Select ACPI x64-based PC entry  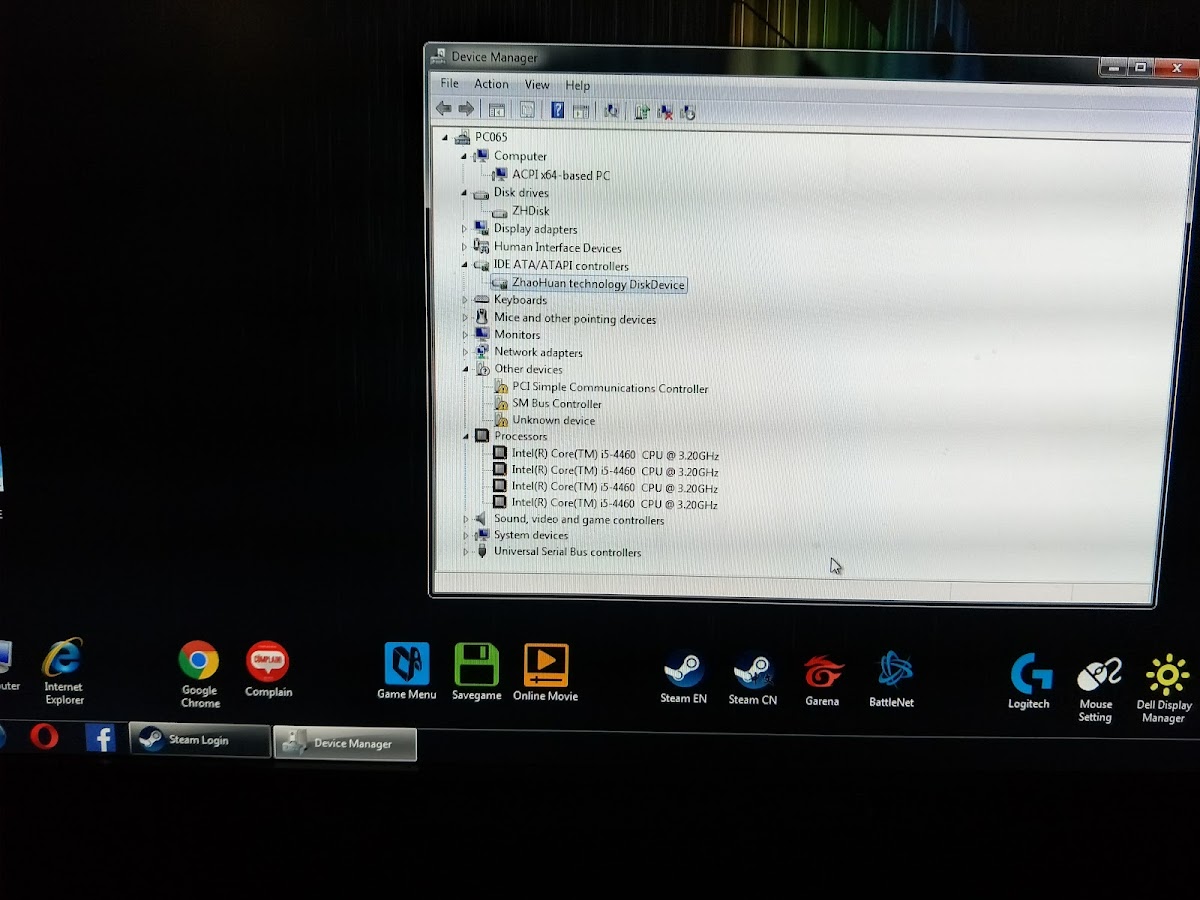[561, 175]
